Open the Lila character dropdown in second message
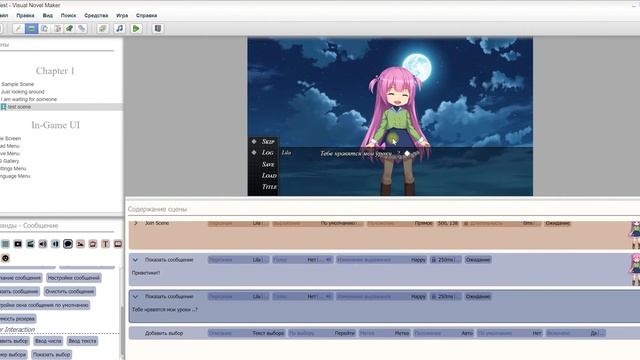 pos(238,297)
